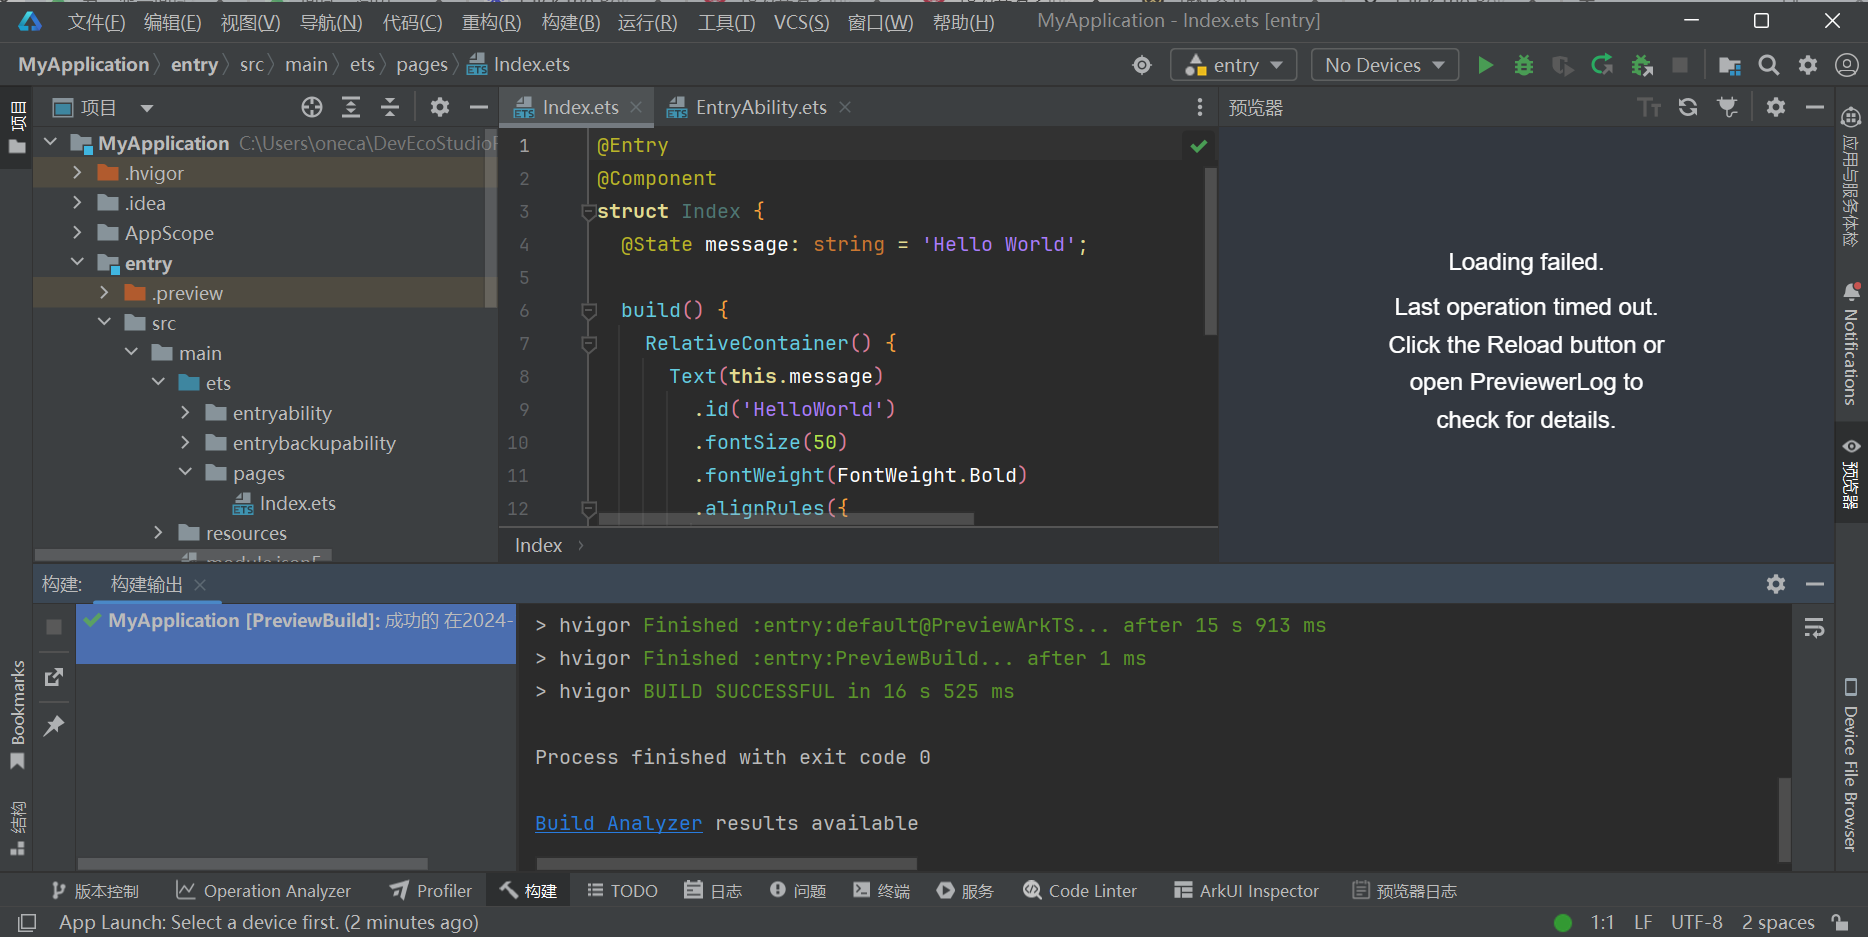The height and width of the screenshot is (937, 1868).
Task: Click UTF-8 encoding in status bar
Action: pos(1696,922)
